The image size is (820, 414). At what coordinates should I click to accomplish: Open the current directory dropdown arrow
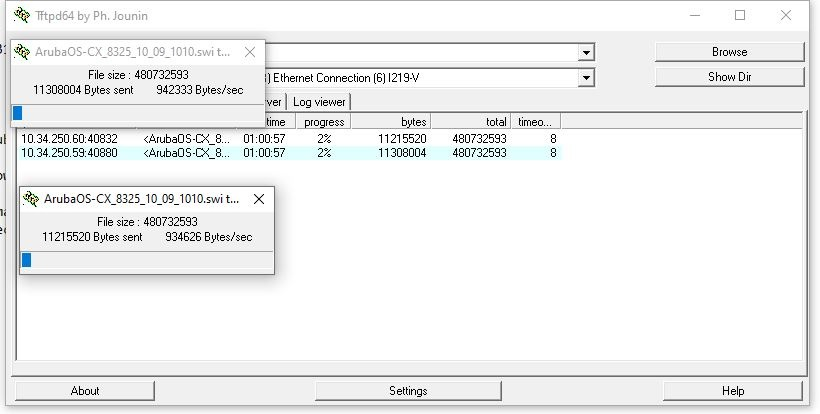586,52
